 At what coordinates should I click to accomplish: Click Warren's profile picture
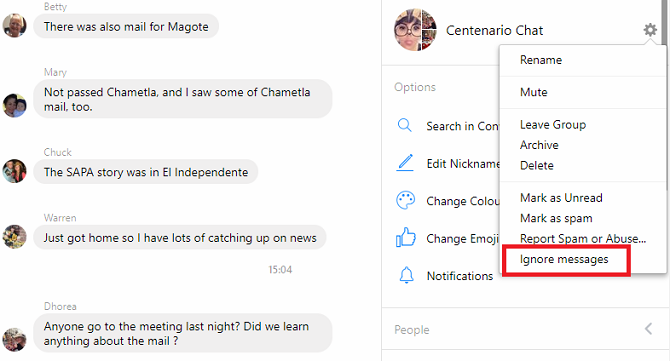click(x=15, y=237)
